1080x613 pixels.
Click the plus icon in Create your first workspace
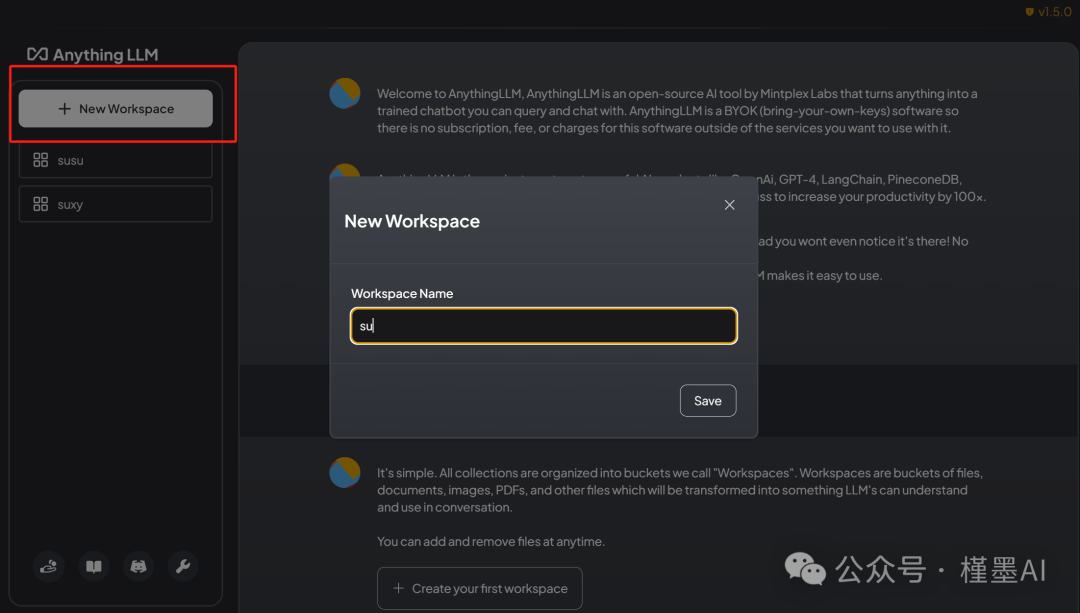[398, 588]
